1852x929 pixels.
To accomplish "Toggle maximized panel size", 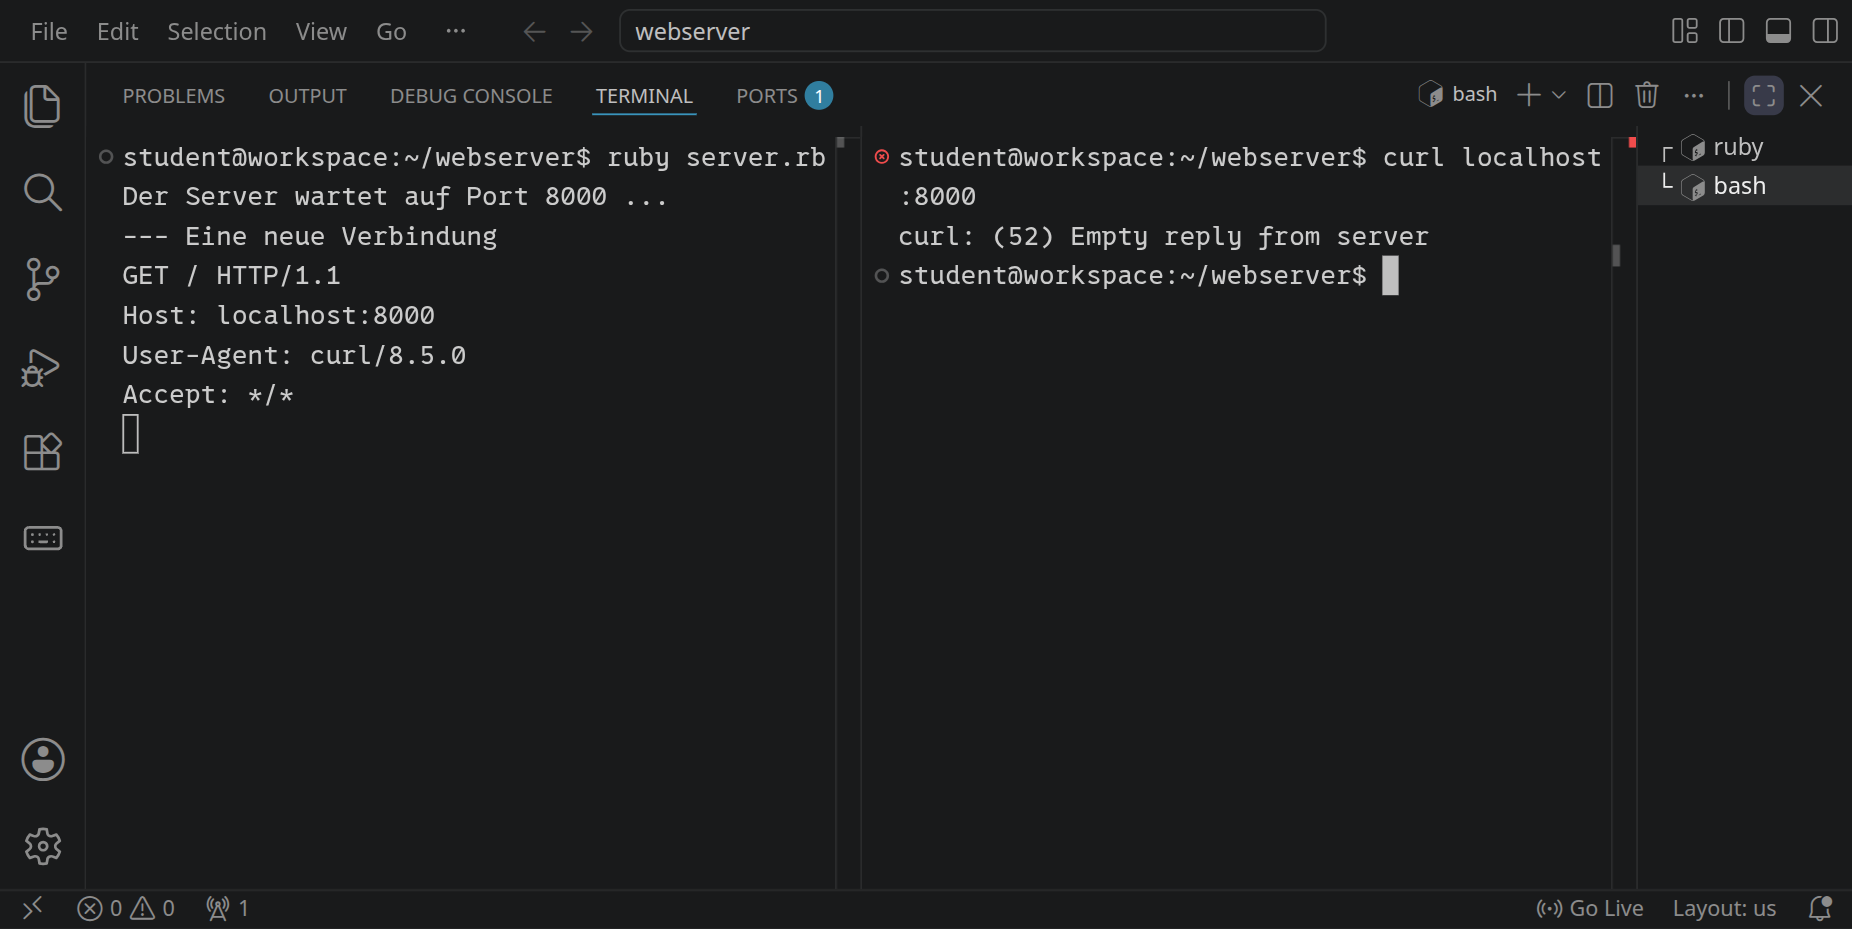I will (x=1764, y=95).
